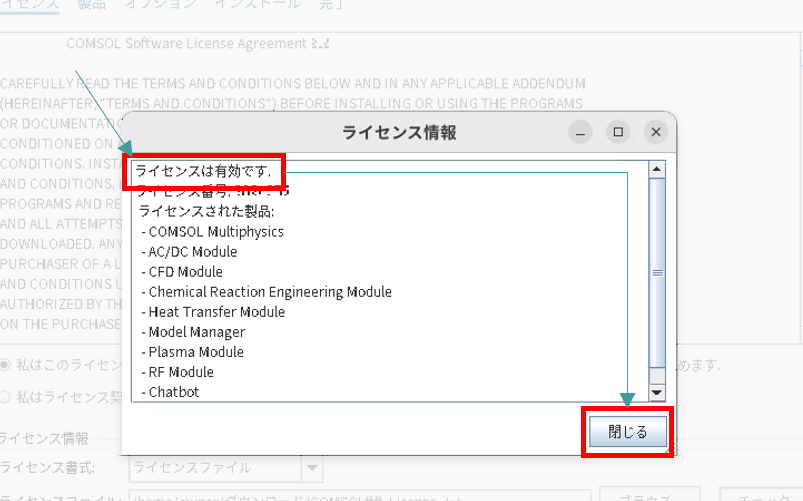803x501 pixels.
Task: Click the 閉じる button in license dialog
Action: tap(628, 431)
